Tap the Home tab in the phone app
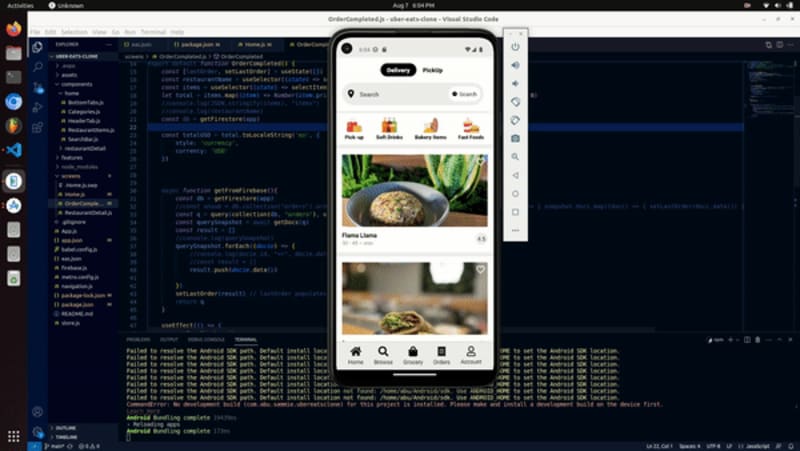 [x=356, y=355]
